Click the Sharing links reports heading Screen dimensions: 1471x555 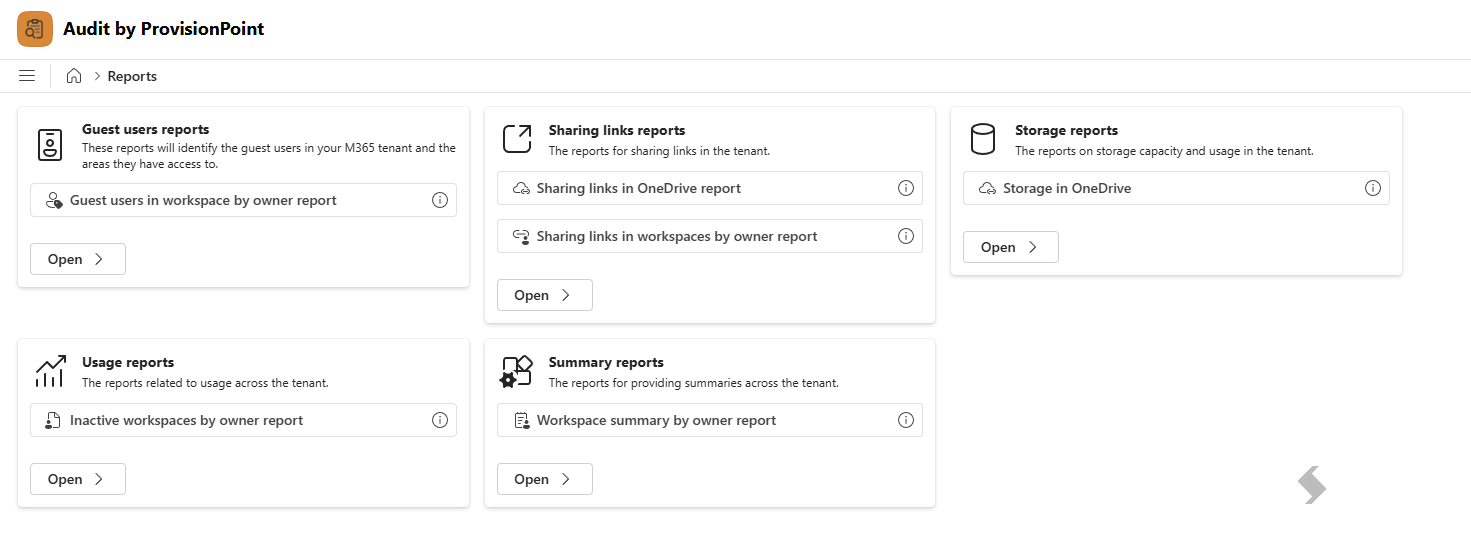[x=617, y=130]
